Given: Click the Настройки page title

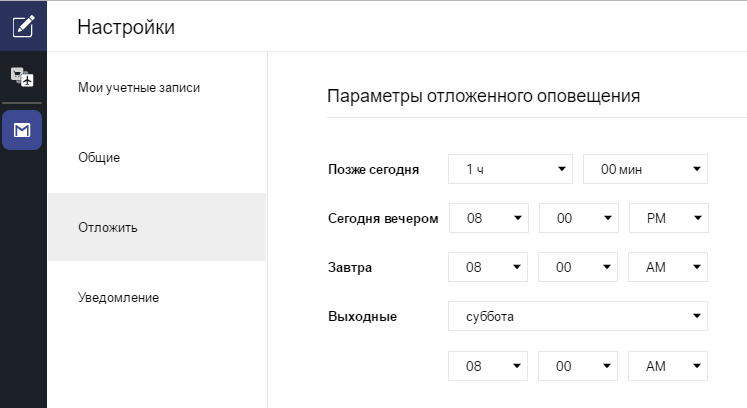Looking at the screenshot, I should coord(126,27).
